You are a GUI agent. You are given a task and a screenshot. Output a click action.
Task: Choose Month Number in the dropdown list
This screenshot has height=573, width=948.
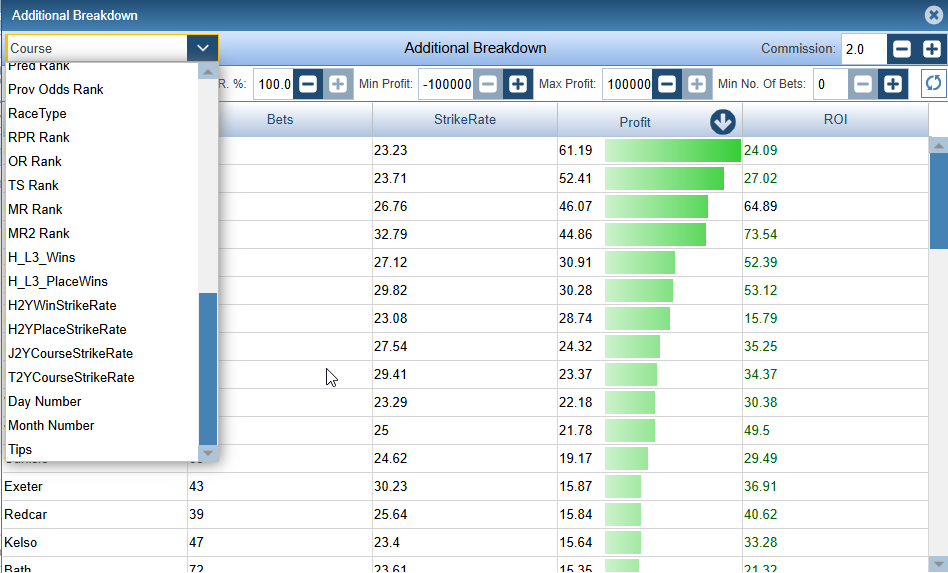click(51, 425)
